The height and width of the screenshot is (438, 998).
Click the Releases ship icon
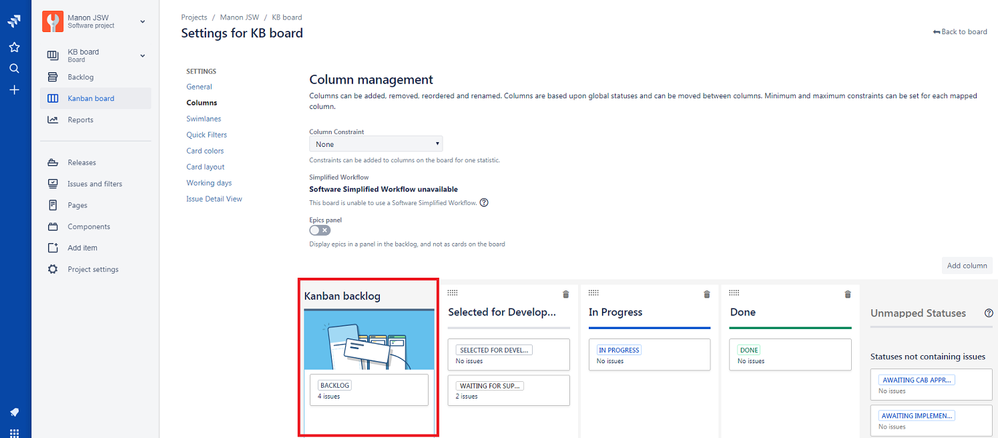pyautogui.click(x=53, y=162)
